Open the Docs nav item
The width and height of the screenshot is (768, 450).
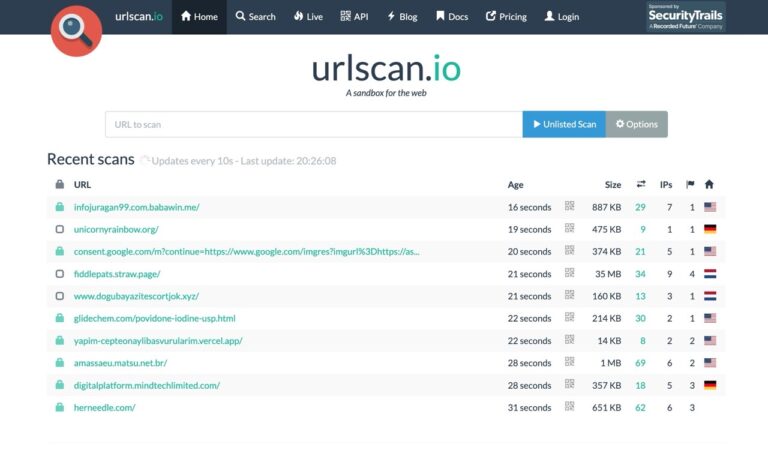coord(452,17)
